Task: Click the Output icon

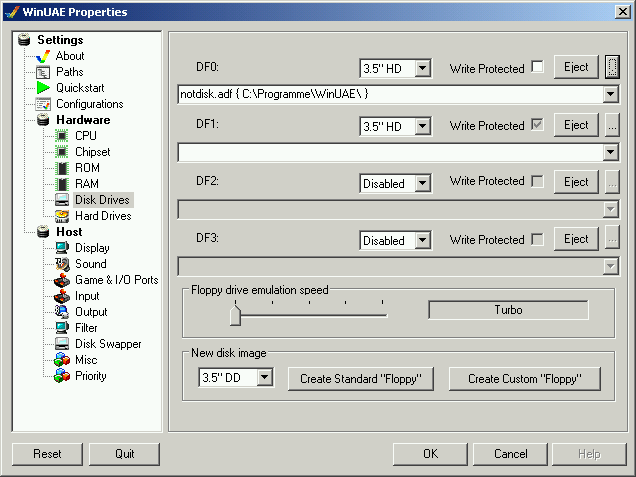Action: point(62,312)
